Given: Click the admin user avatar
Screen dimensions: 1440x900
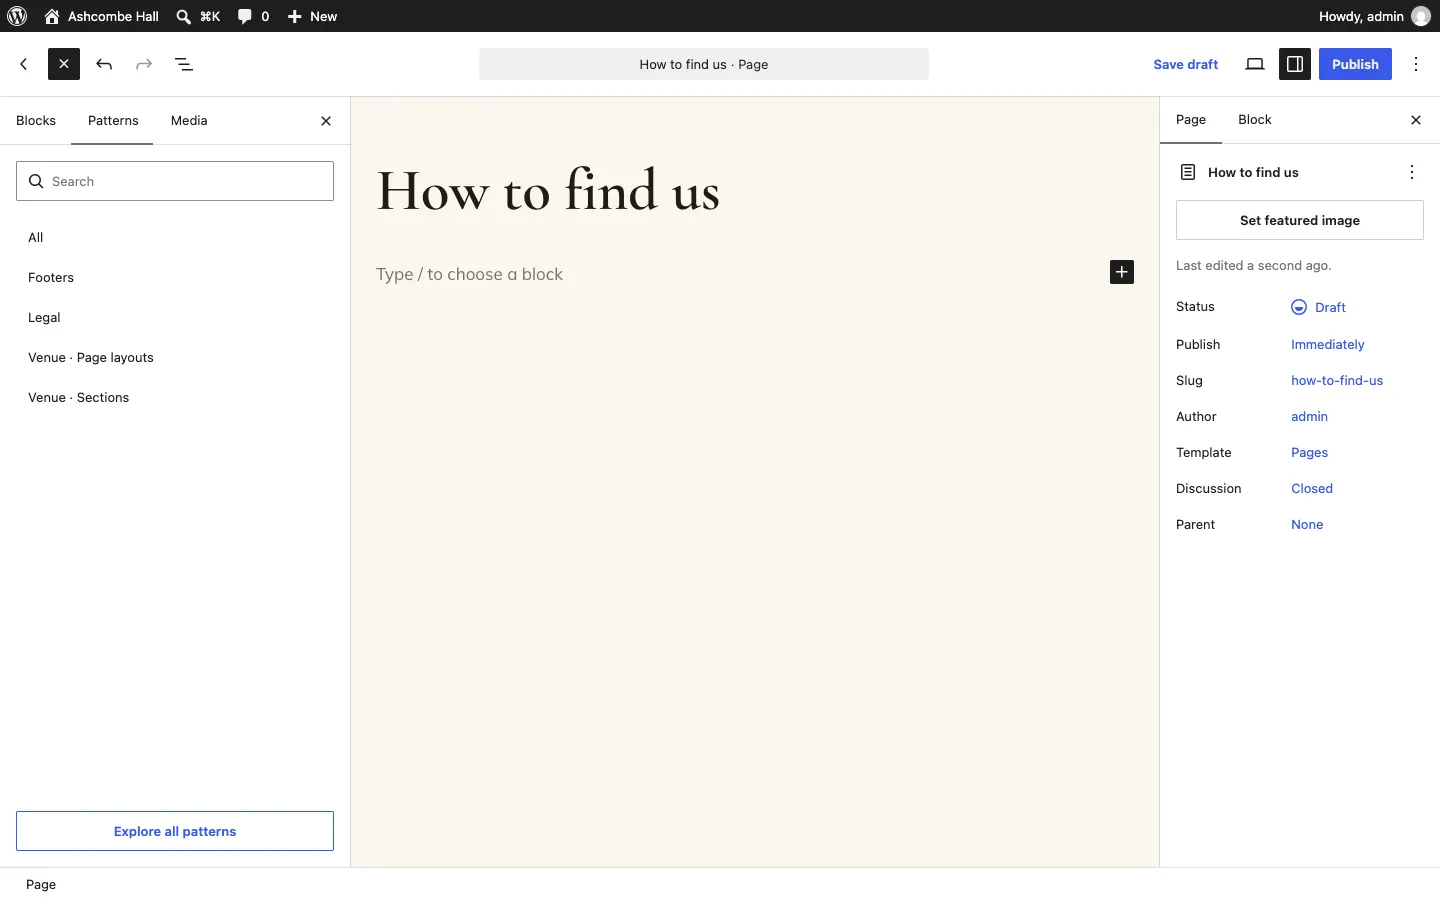Looking at the screenshot, I should click(1421, 16).
